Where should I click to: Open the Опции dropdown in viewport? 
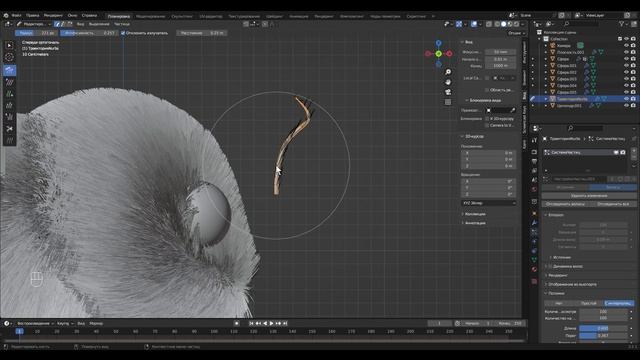click(x=516, y=33)
